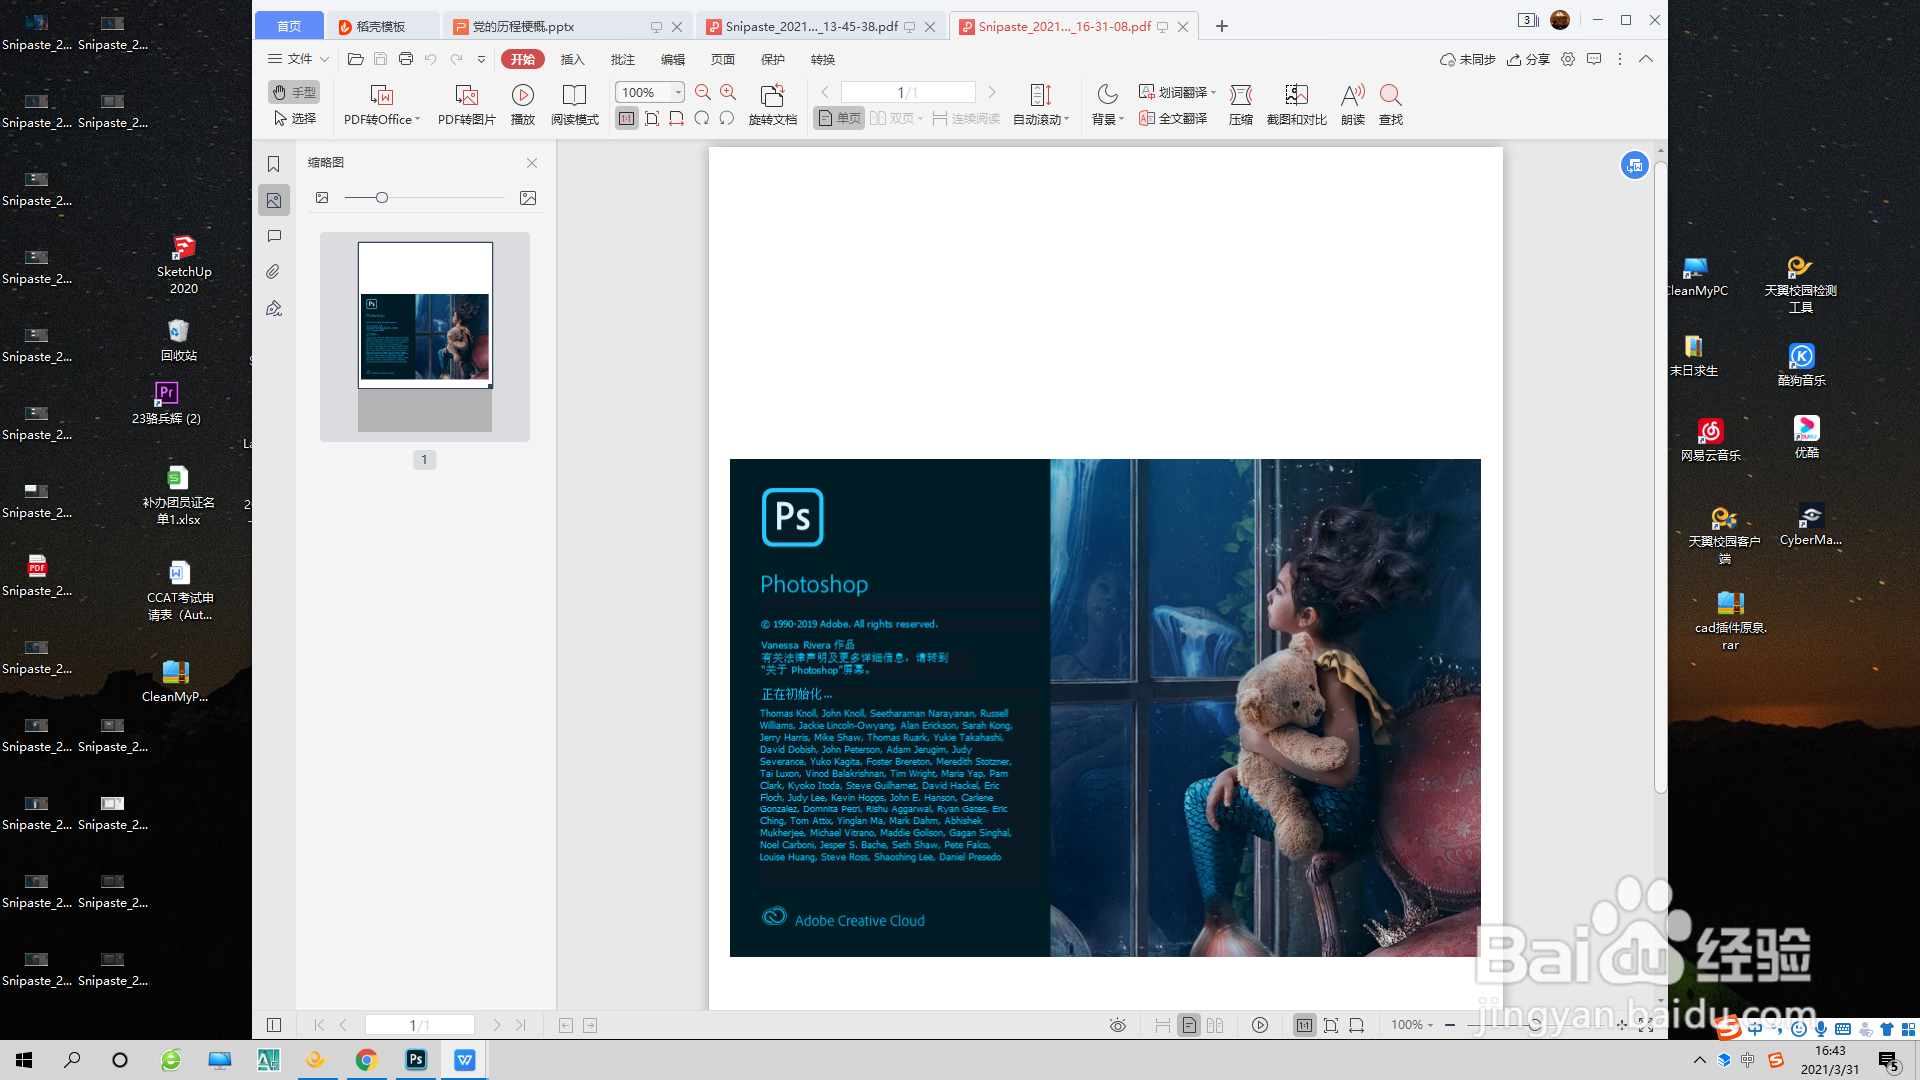The image size is (1920, 1080).
Task: Select the 批注 ribbon tab
Action: [x=622, y=59]
